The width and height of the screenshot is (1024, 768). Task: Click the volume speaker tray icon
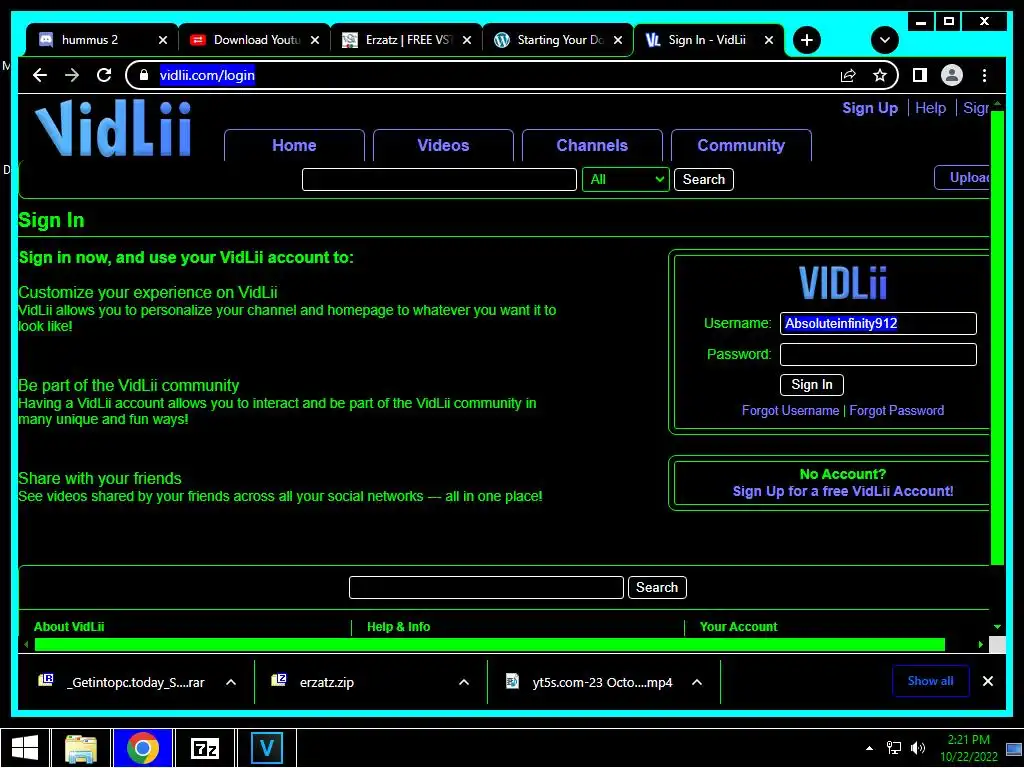[918, 748]
